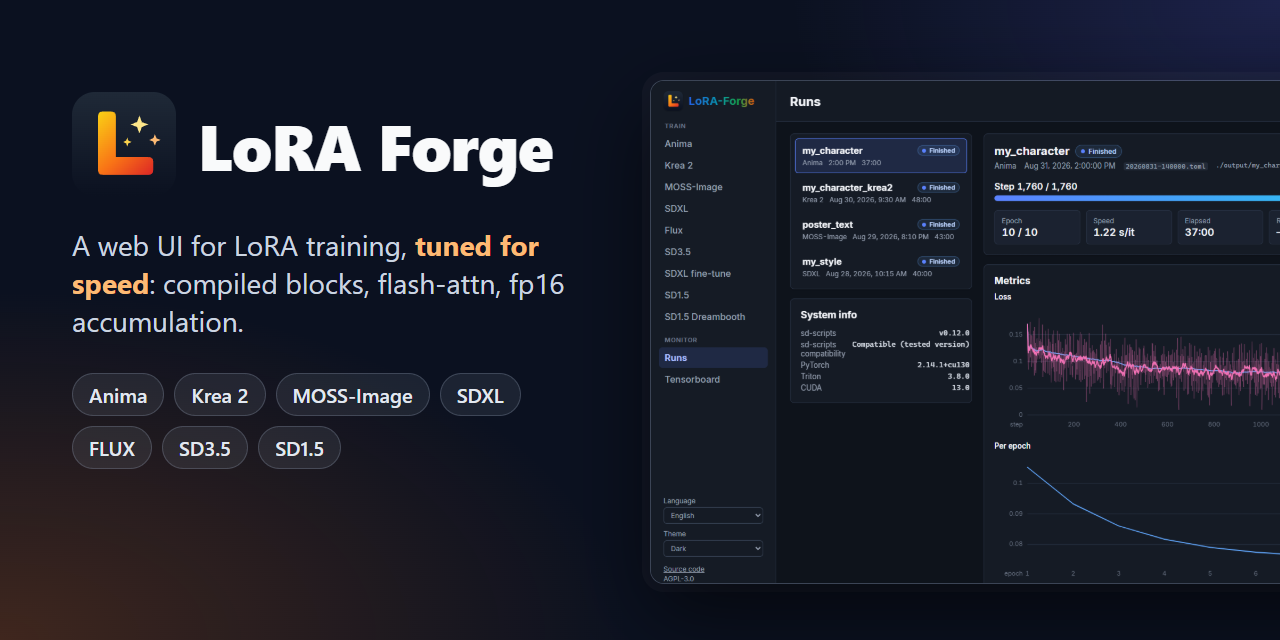Click the 20260831-140000.toml config filename
The image size is (1280, 640).
[1165, 166]
